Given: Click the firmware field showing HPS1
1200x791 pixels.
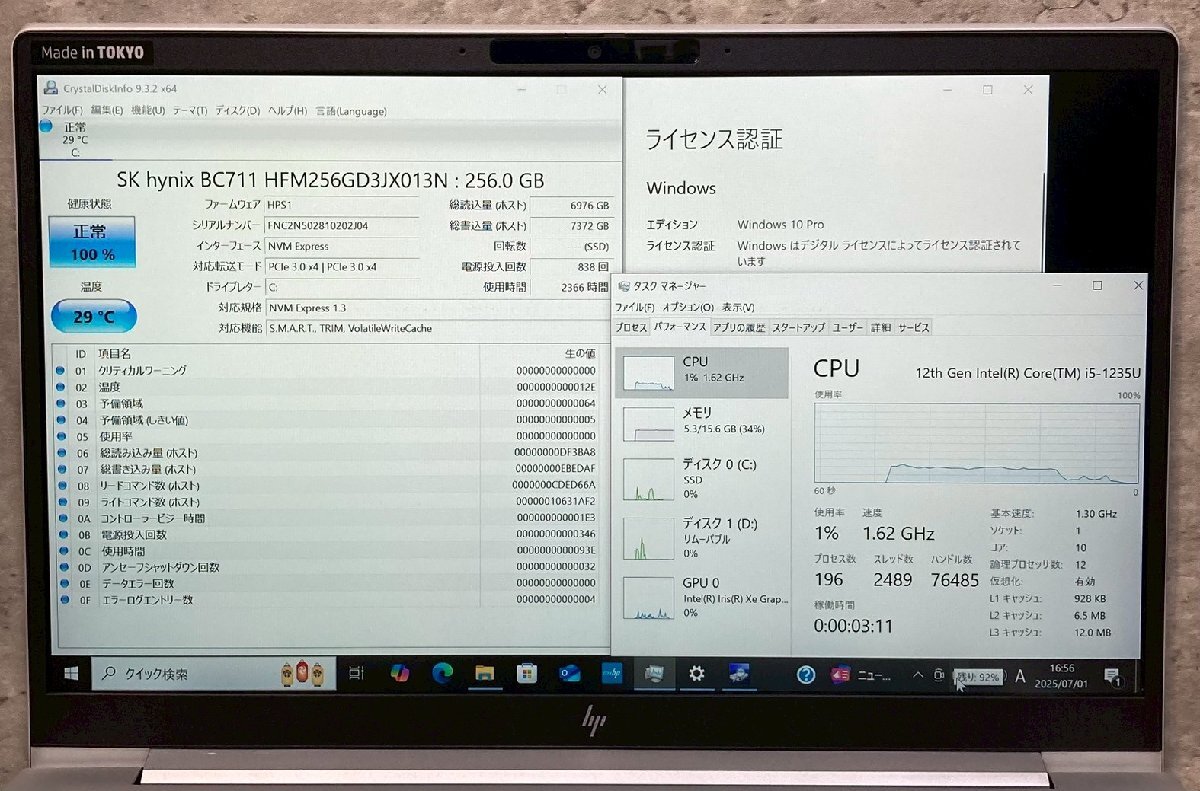Looking at the screenshot, I should pyautogui.click(x=342, y=205).
